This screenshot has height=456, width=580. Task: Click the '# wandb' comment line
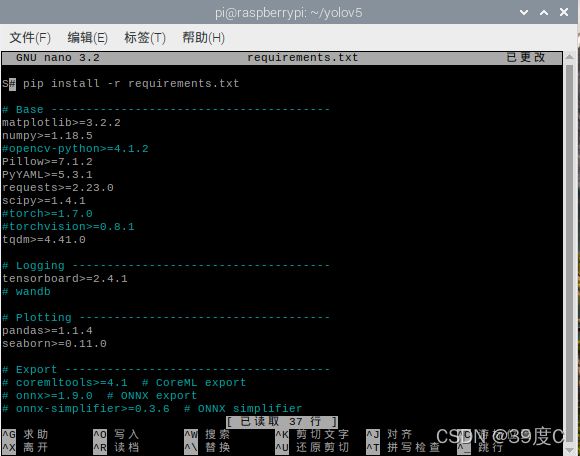26,291
